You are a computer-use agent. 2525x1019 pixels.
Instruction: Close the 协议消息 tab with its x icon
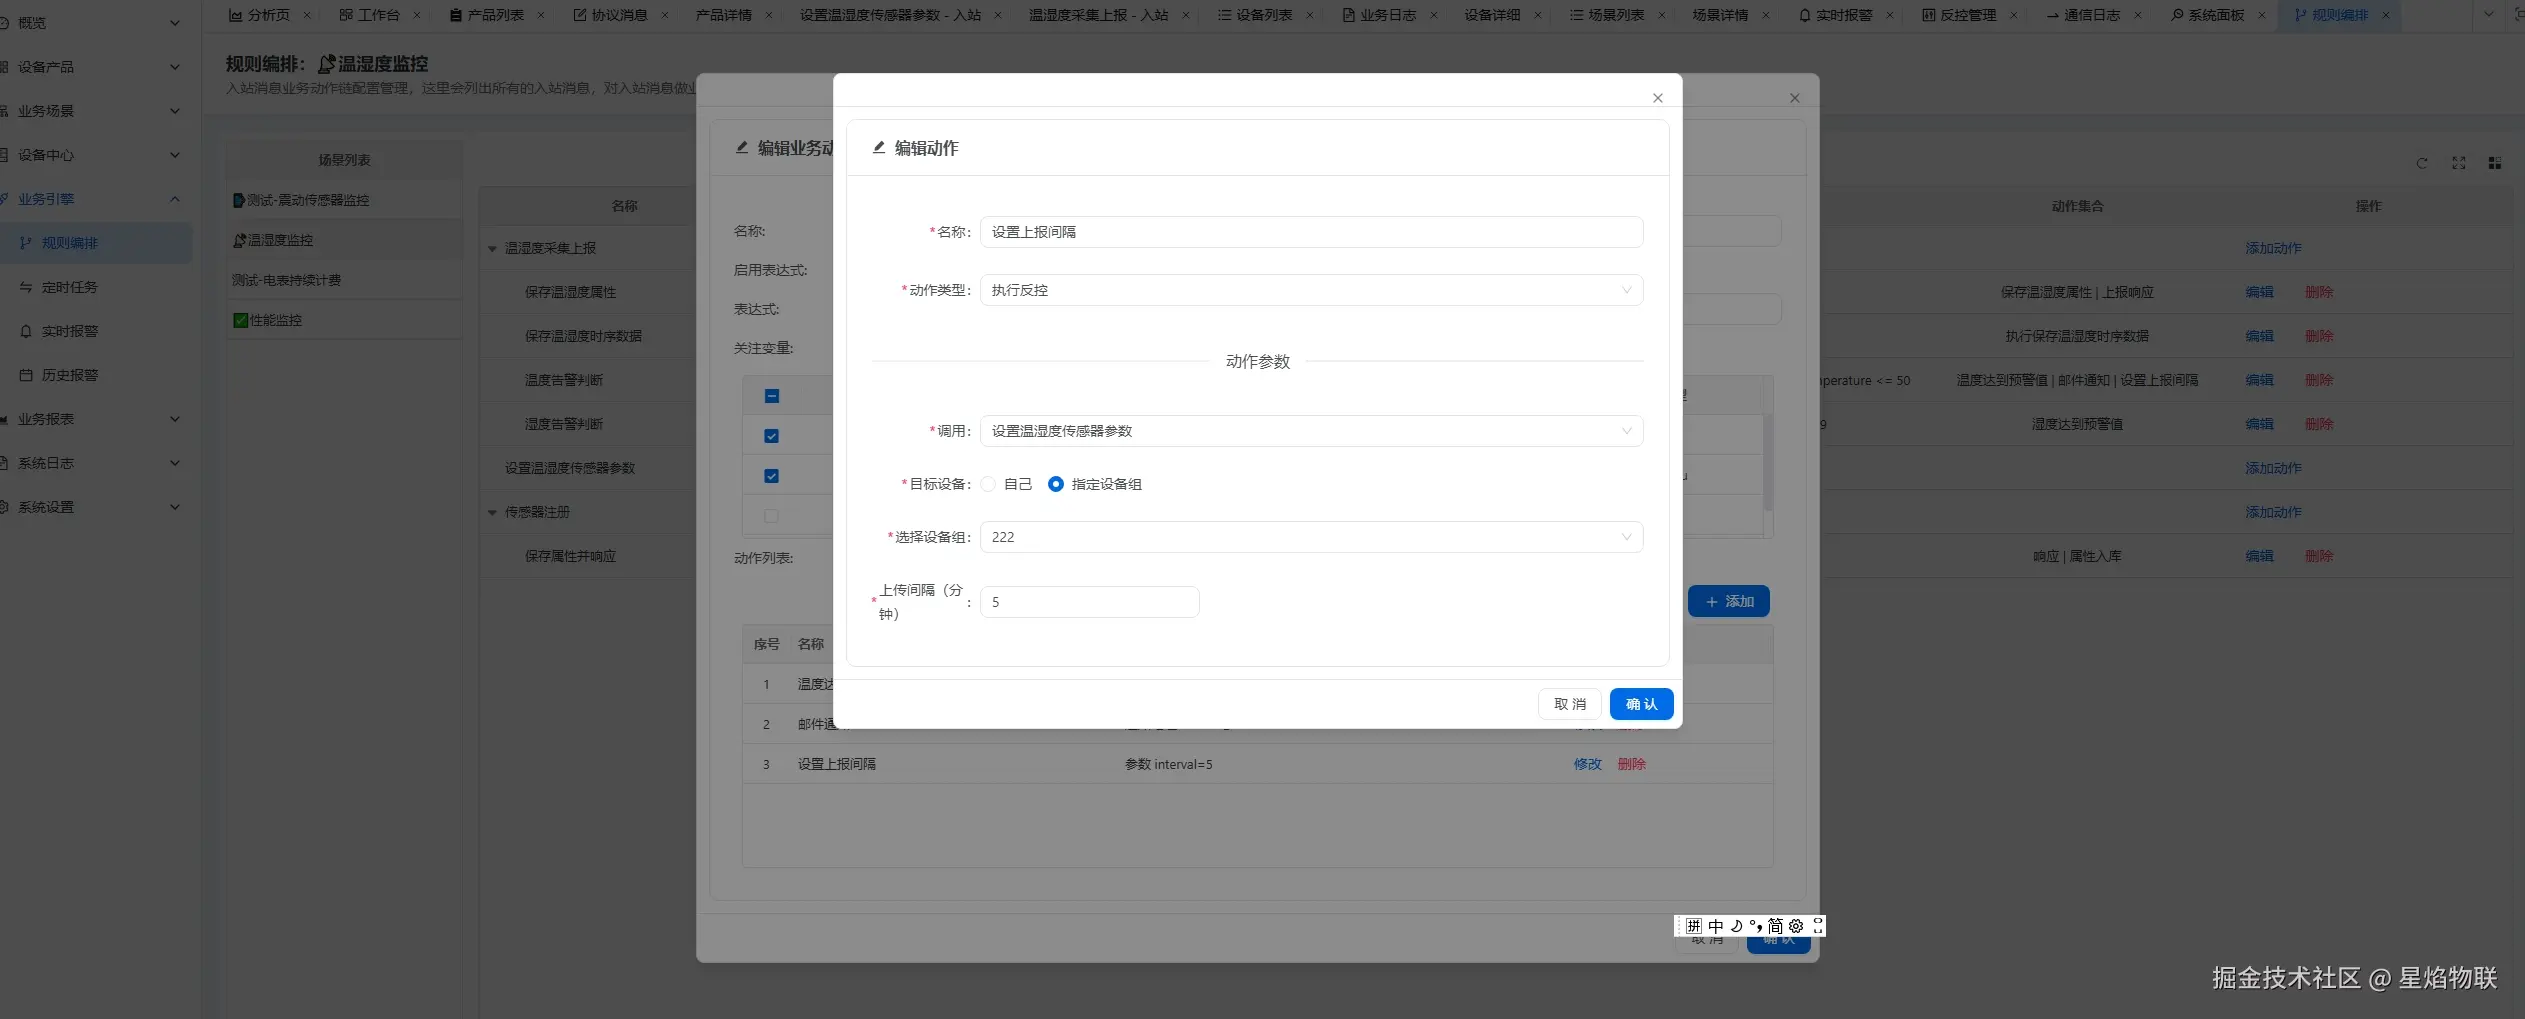pyautogui.click(x=665, y=15)
